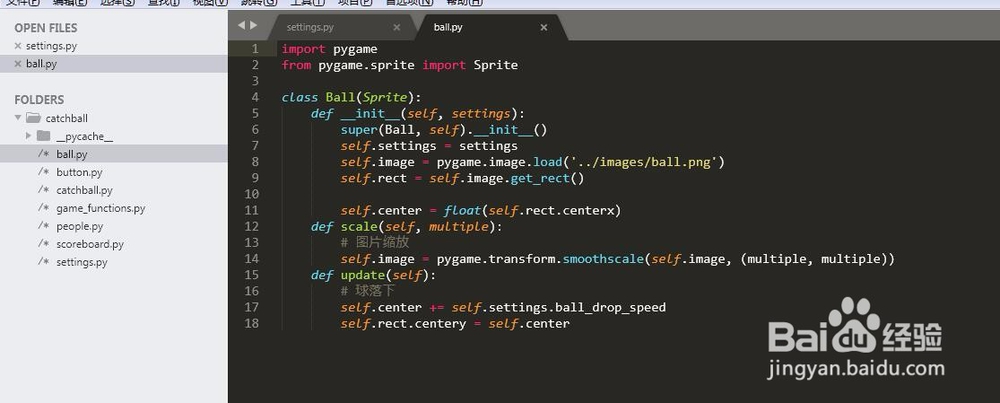Screen dimensions: 1000x403
Task: Close the settings.py editor tab
Action: pyautogui.click(x=397, y=27)
